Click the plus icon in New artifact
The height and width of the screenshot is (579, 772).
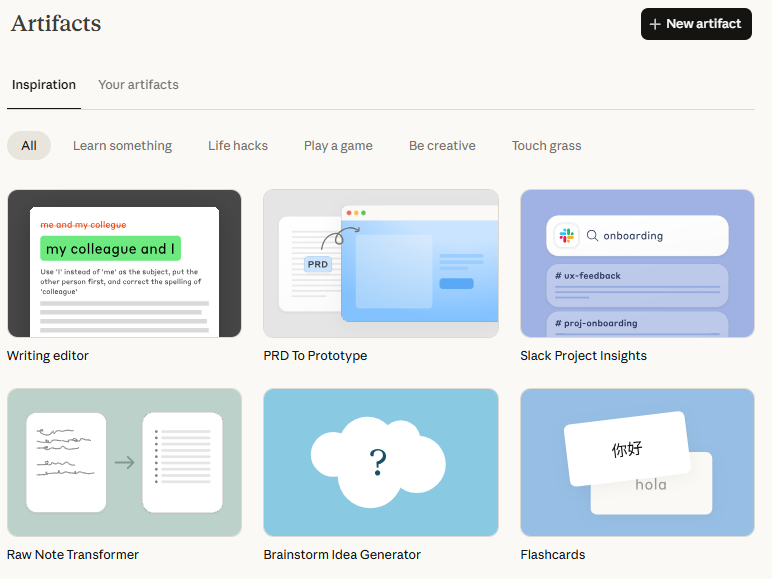pyautogui.click(x=655, y=24)
